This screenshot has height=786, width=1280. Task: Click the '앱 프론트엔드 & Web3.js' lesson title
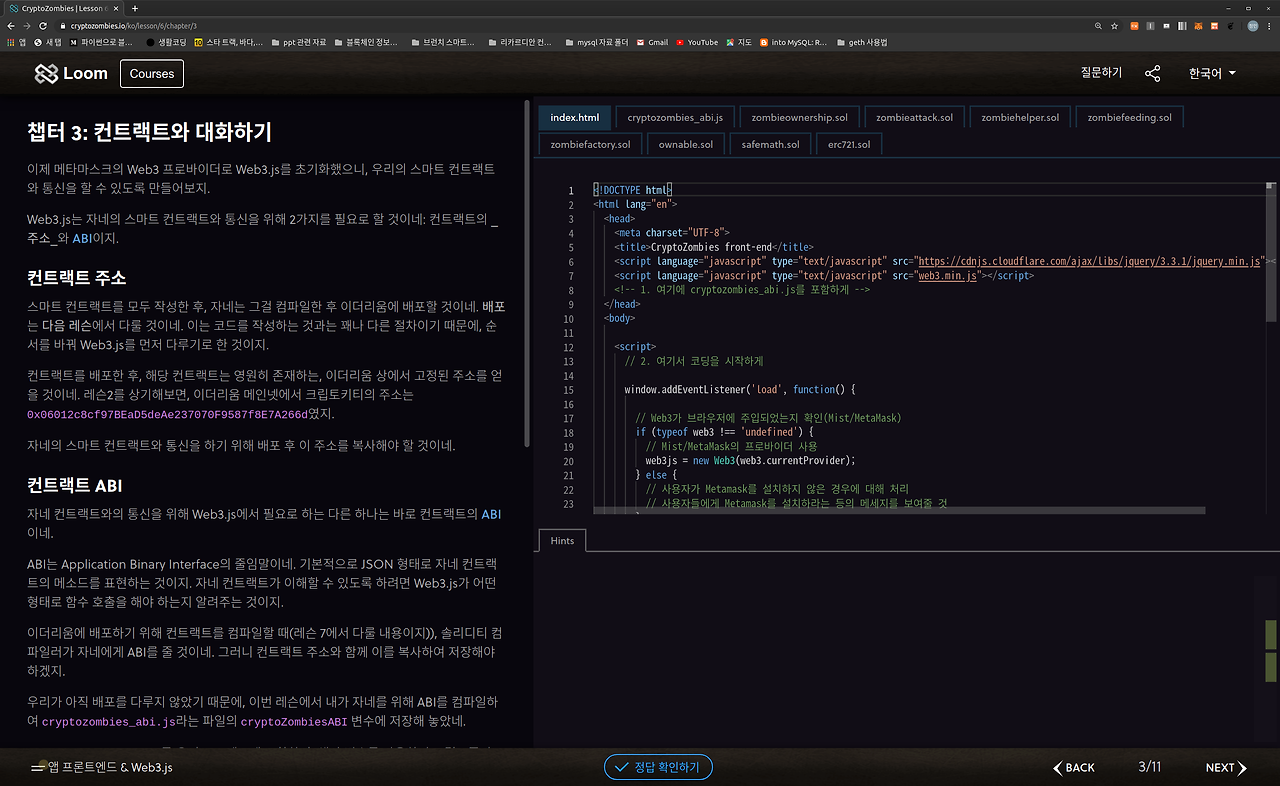(110, 768)
